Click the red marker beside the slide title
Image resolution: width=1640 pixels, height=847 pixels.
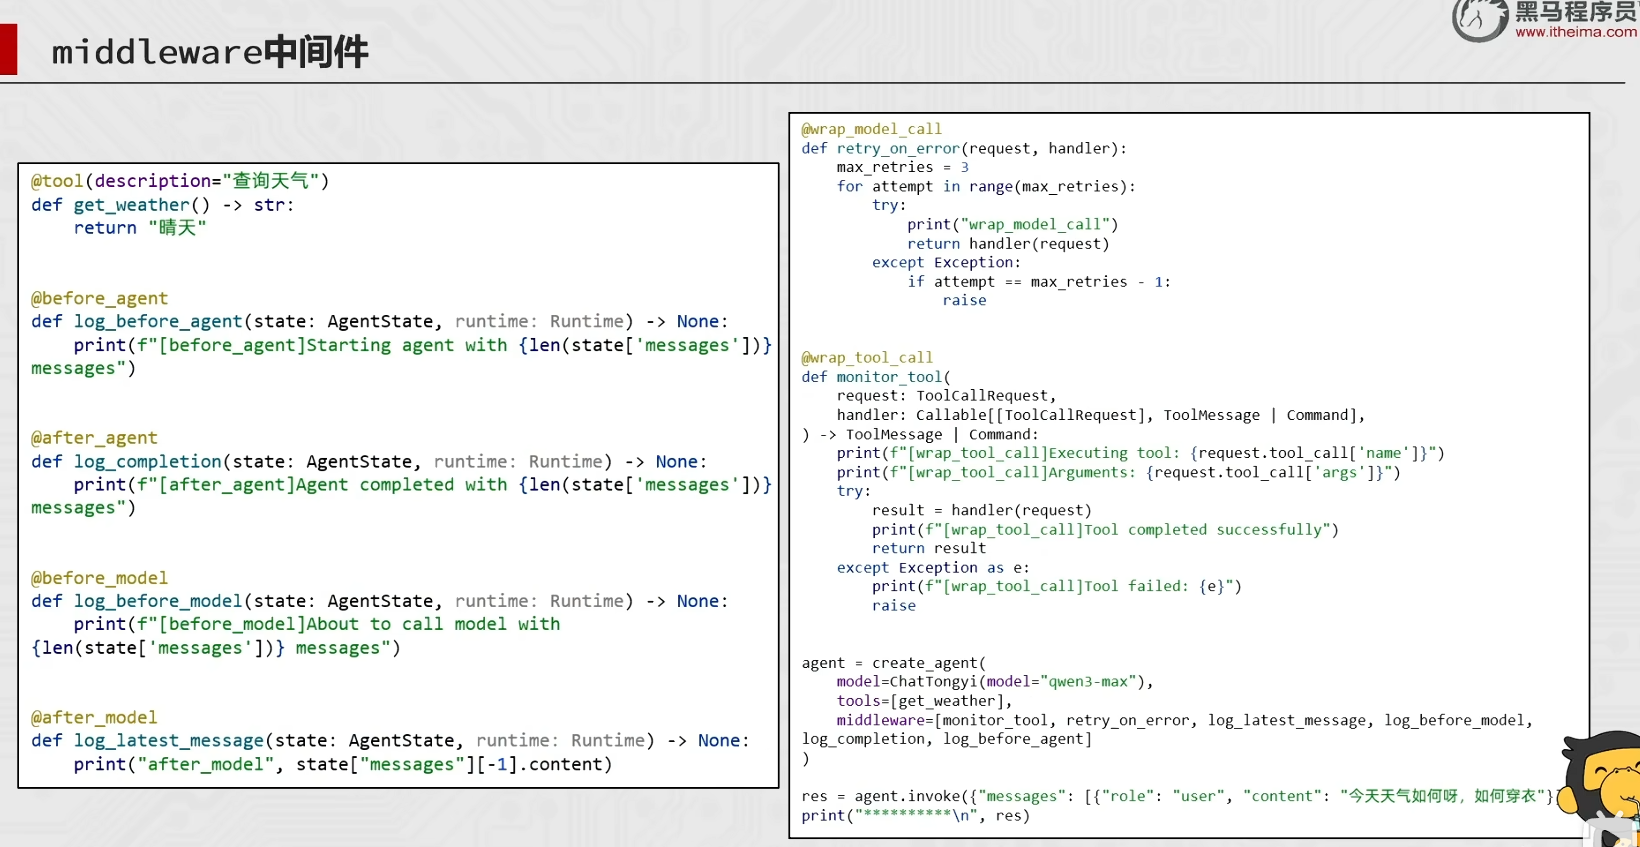(x=9, y=49)
